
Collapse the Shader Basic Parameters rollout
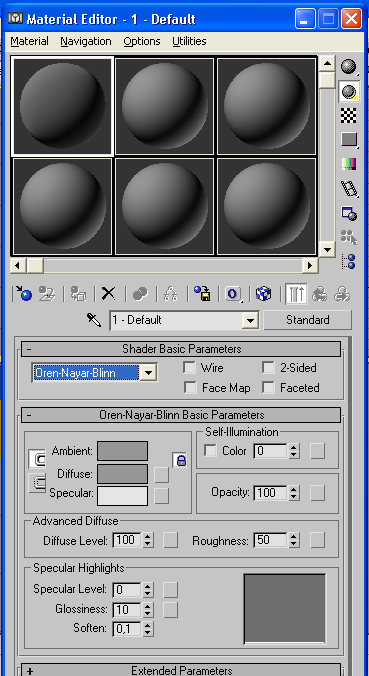181,349
